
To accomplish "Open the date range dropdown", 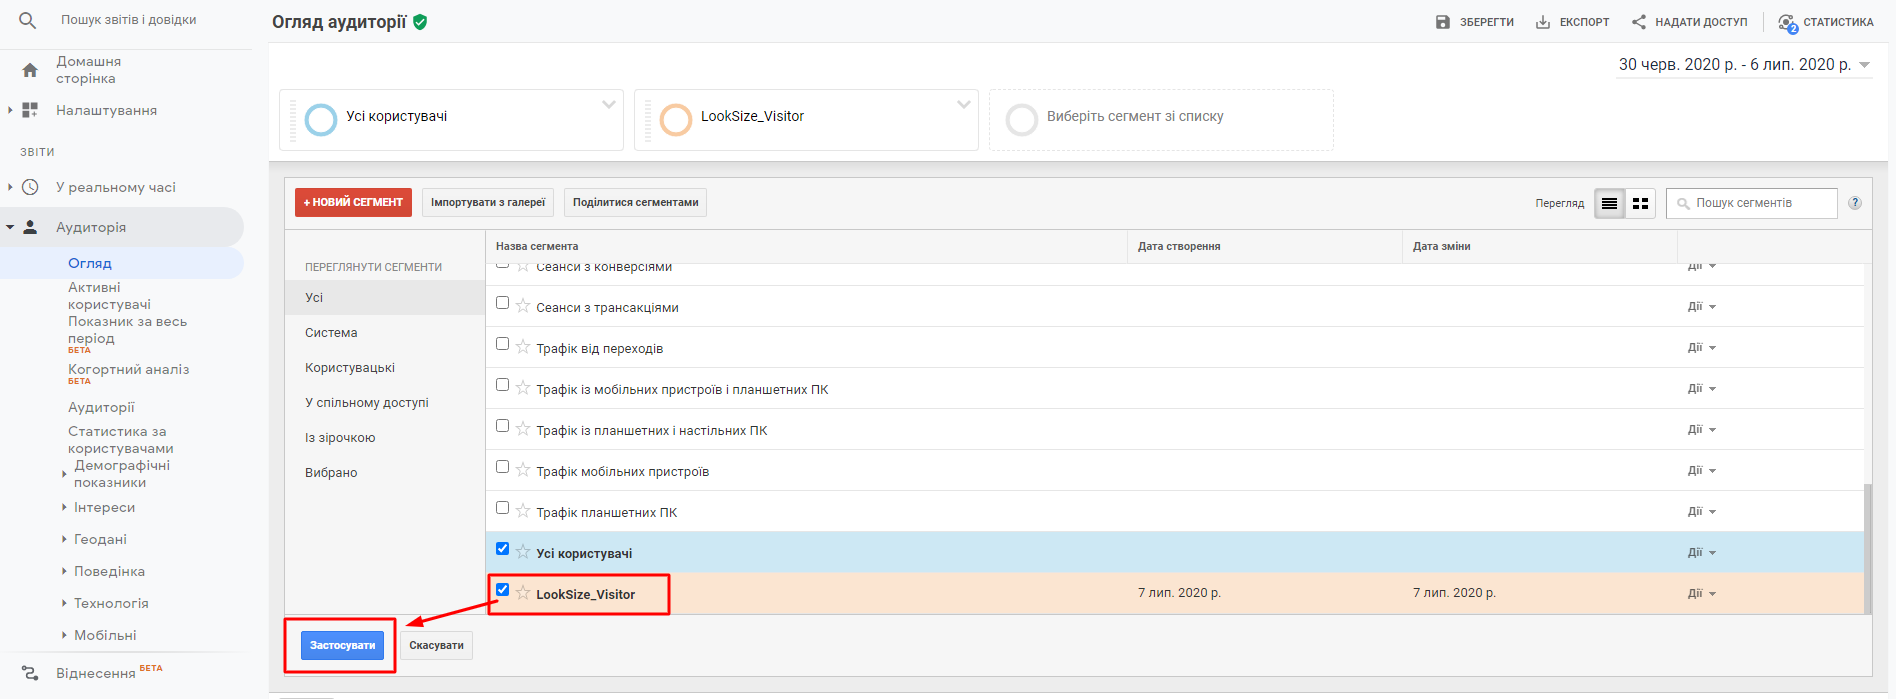I will coord(1744,64).
